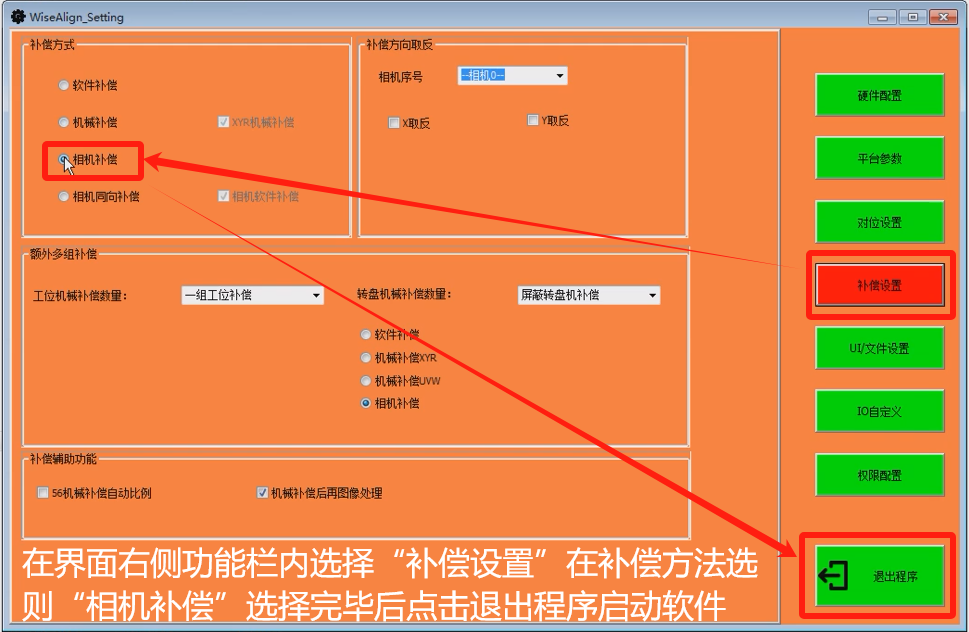Choose the 相机补偿 radio option in 补偿方式
Viewport: 969px width, 632px height.
coord(64,160)
